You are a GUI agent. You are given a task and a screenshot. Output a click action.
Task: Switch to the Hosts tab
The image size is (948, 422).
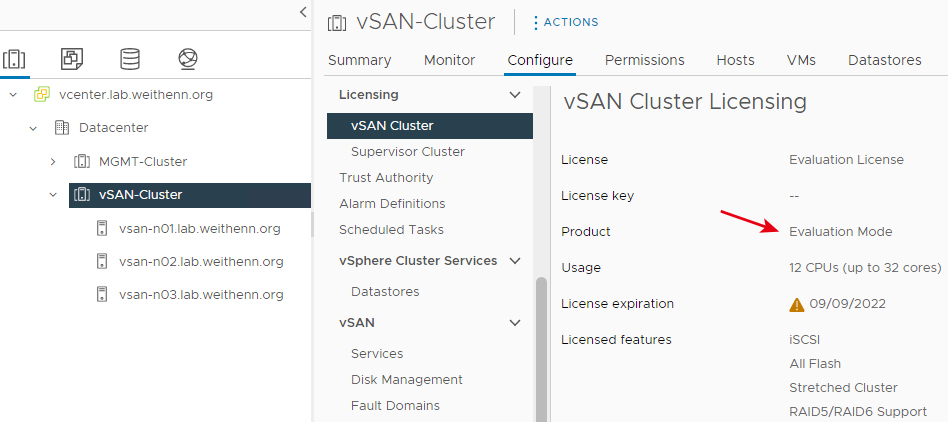tap(735, 60)
